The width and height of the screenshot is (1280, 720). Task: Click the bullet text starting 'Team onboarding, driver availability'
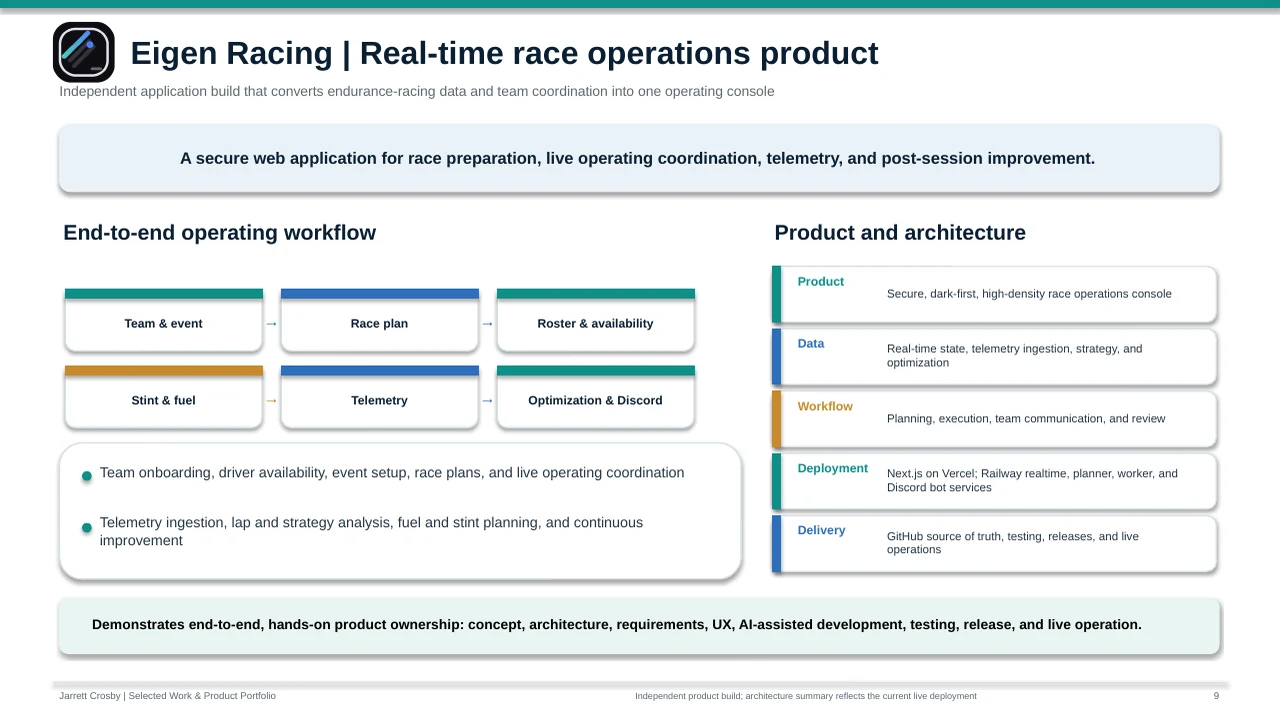click(x=392, y=473)
